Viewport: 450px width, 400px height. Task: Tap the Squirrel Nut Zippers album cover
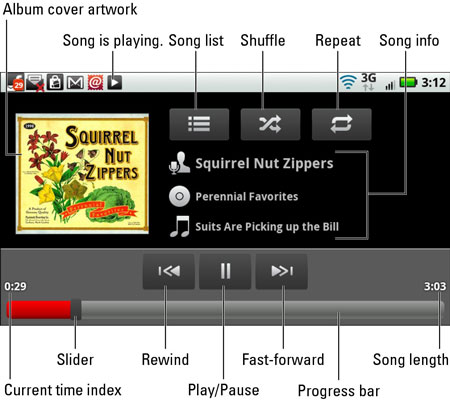click(x=82, y=173)
